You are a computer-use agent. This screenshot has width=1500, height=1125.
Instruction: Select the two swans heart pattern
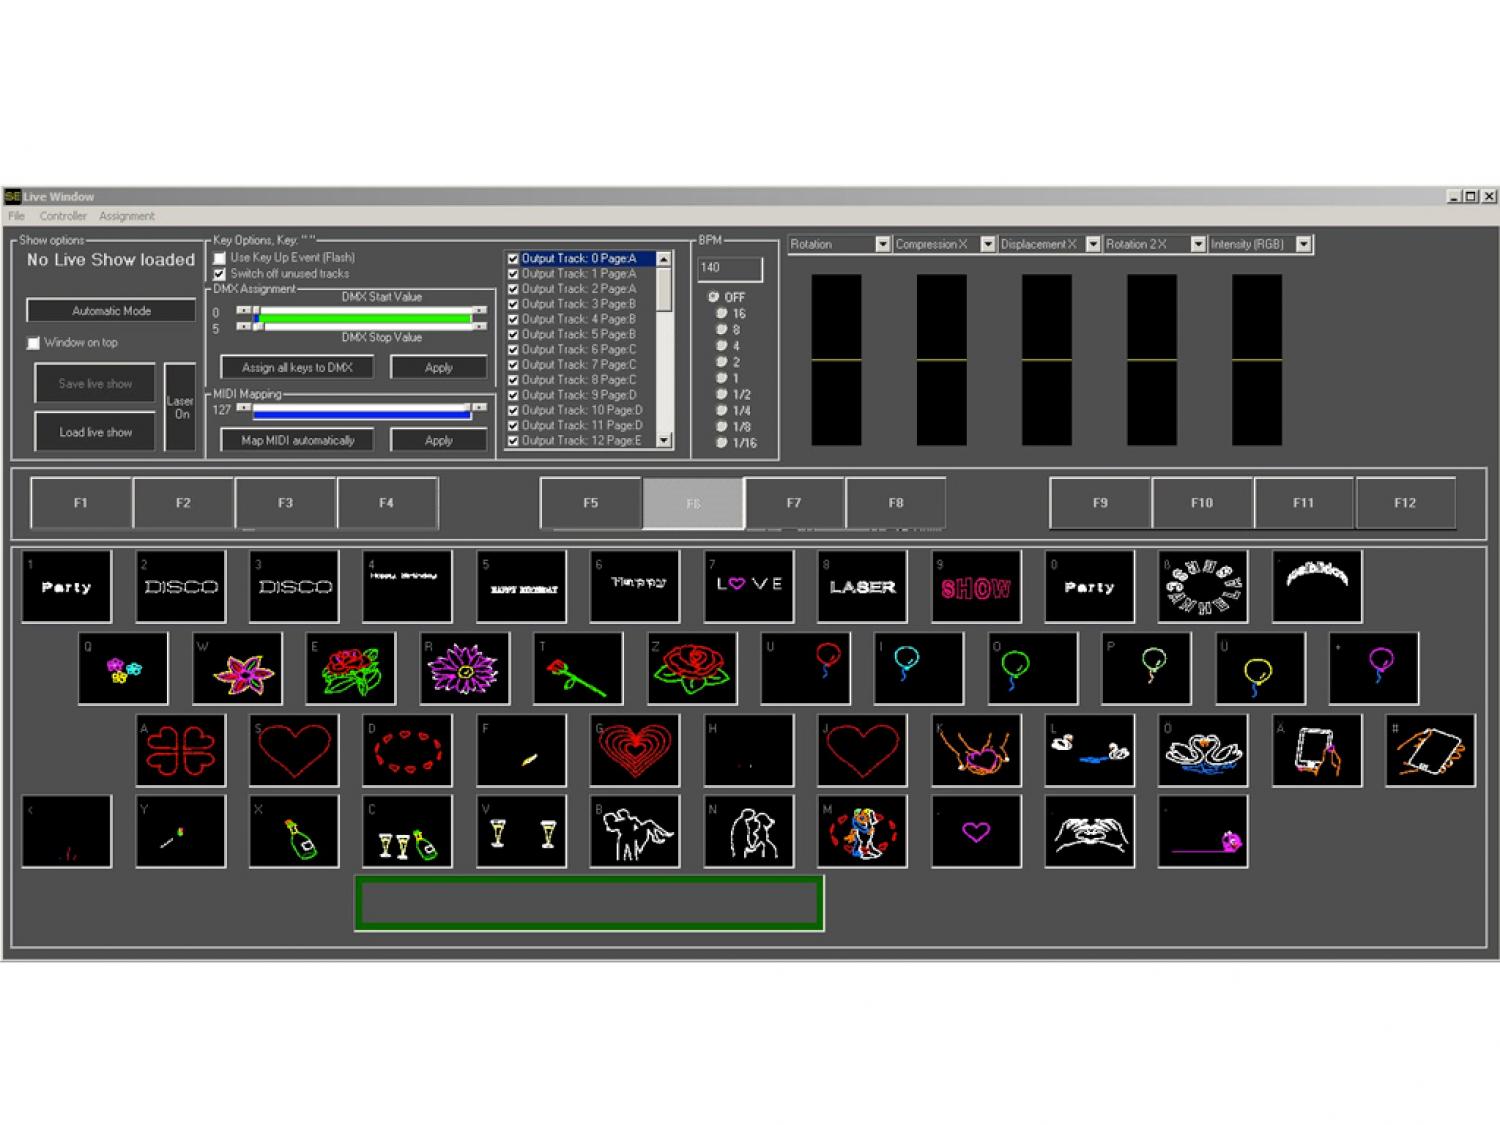click(x=1203, y=751)
